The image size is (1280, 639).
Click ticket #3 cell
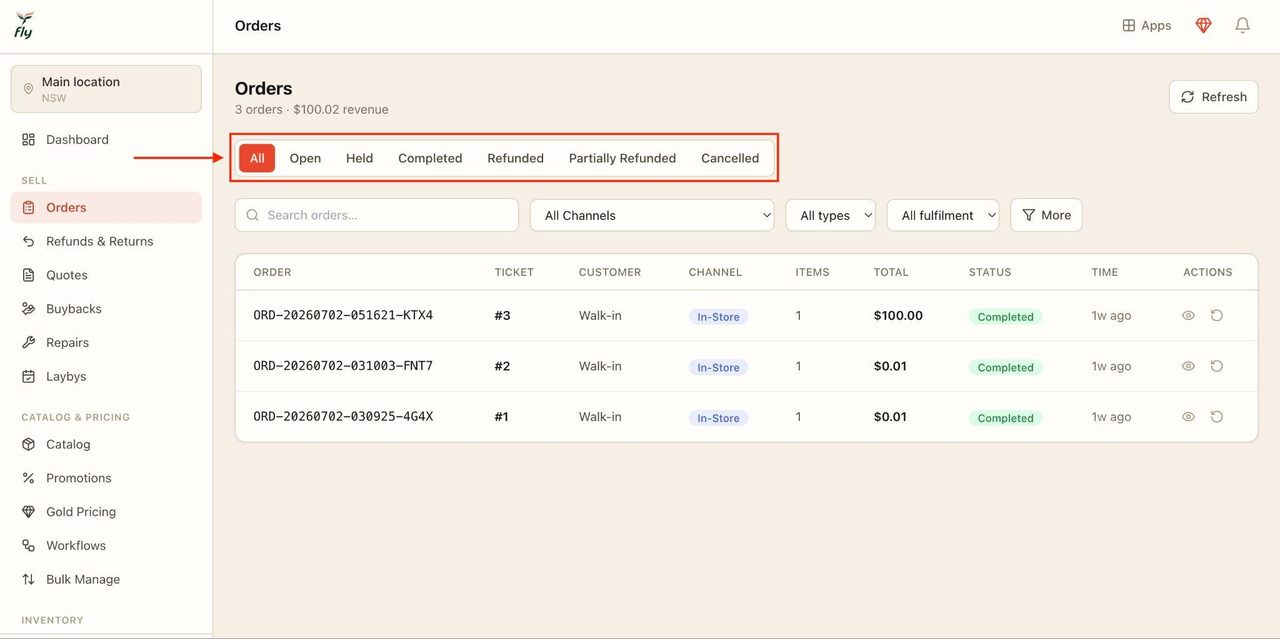click(x=502, y=316)
